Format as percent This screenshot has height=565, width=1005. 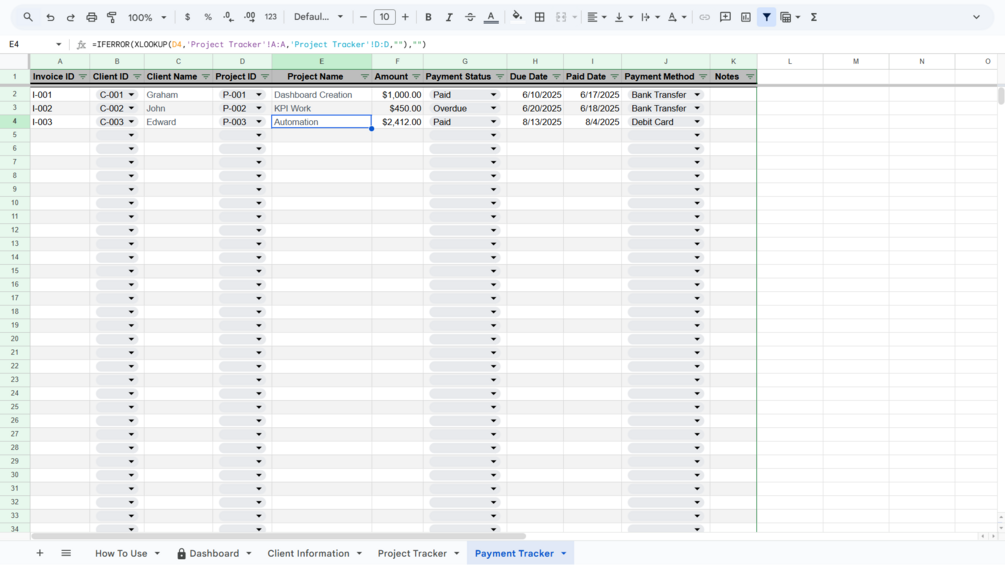click(x=208, y=17)
